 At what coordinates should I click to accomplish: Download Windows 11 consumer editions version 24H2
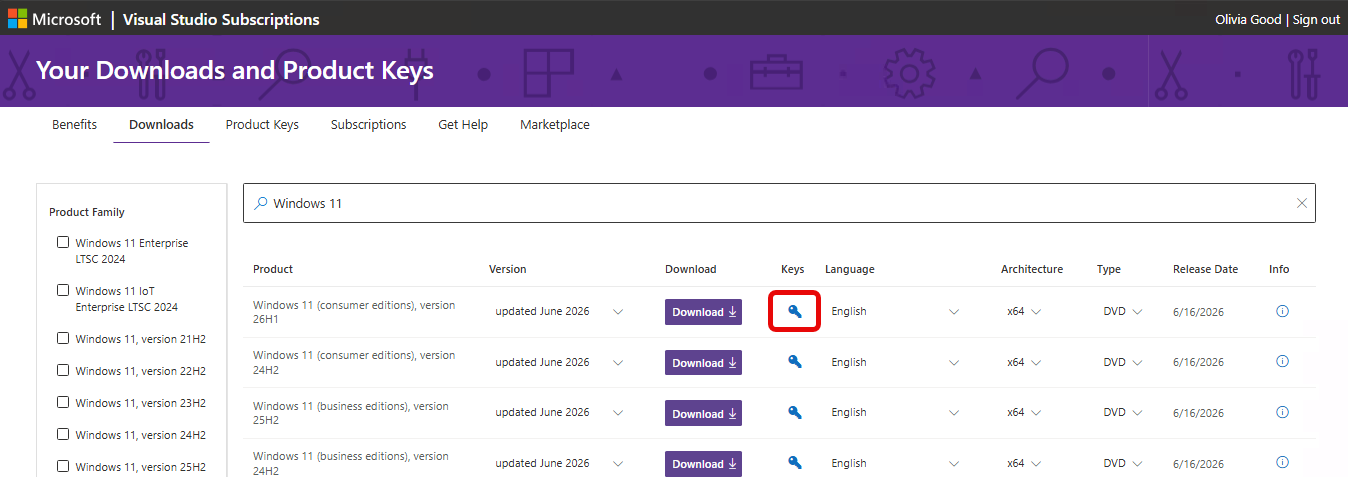(703, 363)
